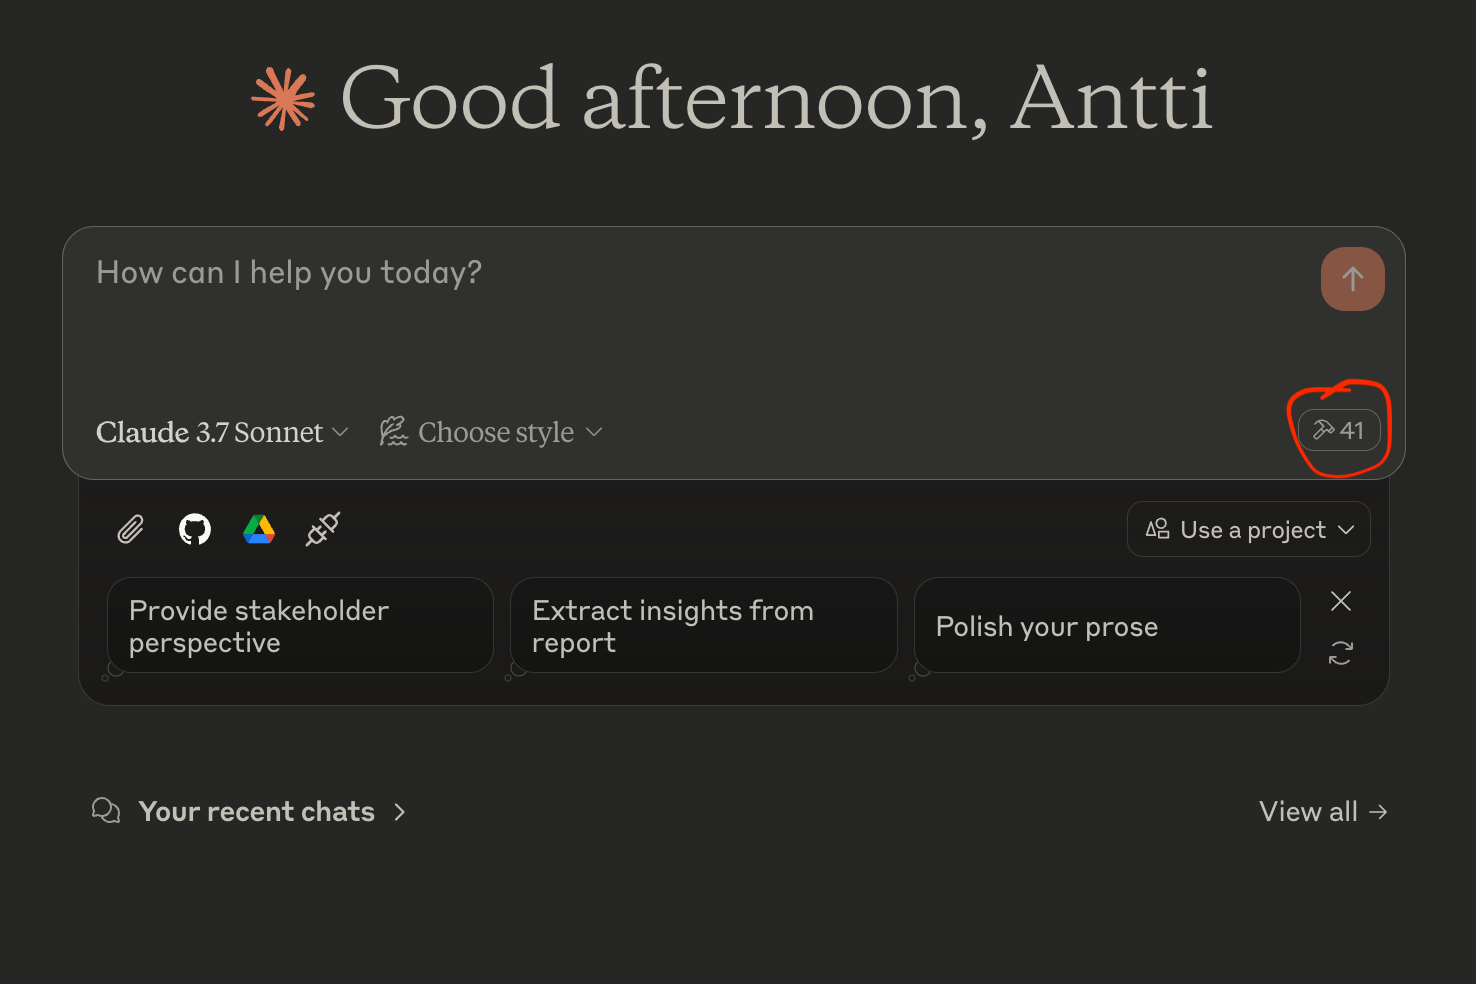Open the Use a project dropdown
Screen dimensions: 1476x984
point(1249,529)
